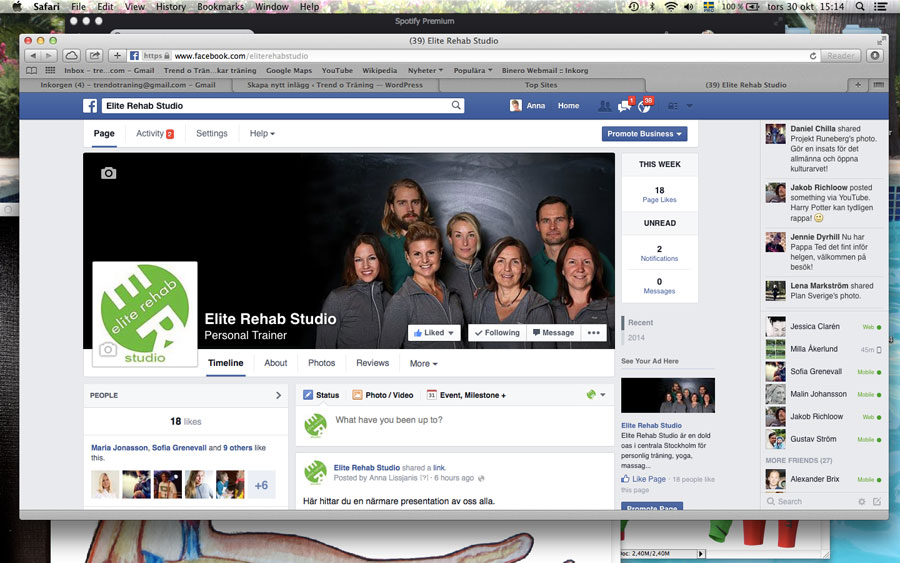The width and height of the screenshot is (900, 563).
Task: Click the Message button
Action: 553,333
